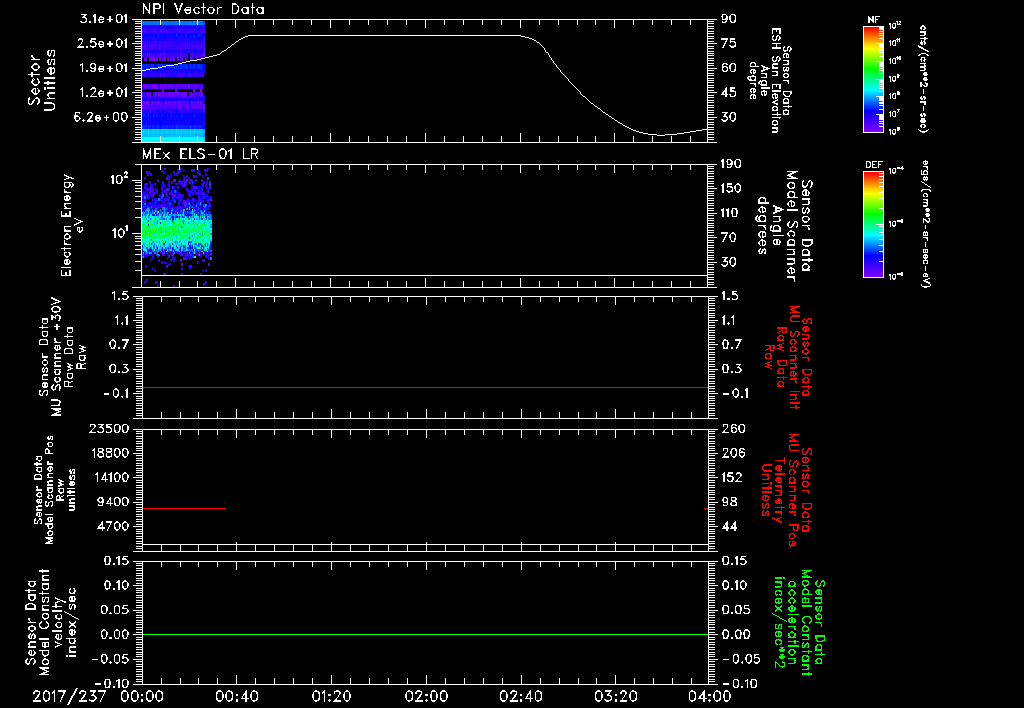
Task: Click the DEF label above color bar
Action: 873,165
